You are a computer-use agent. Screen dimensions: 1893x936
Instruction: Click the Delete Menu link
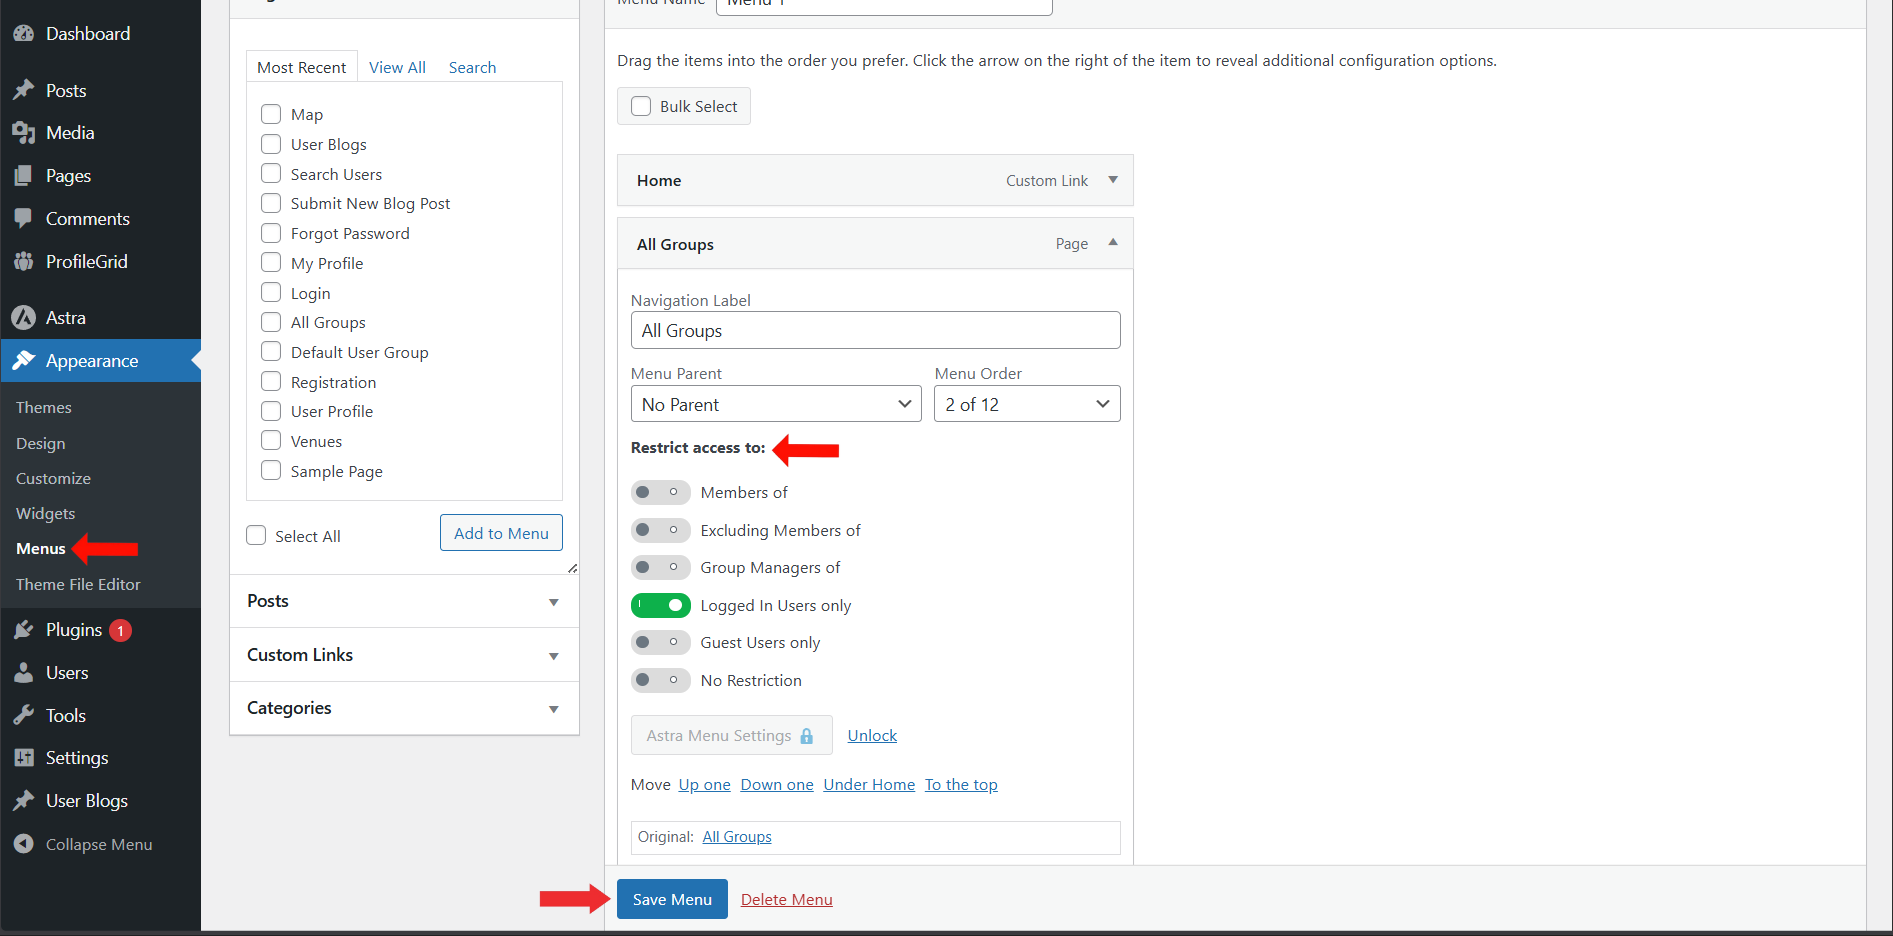786,900
